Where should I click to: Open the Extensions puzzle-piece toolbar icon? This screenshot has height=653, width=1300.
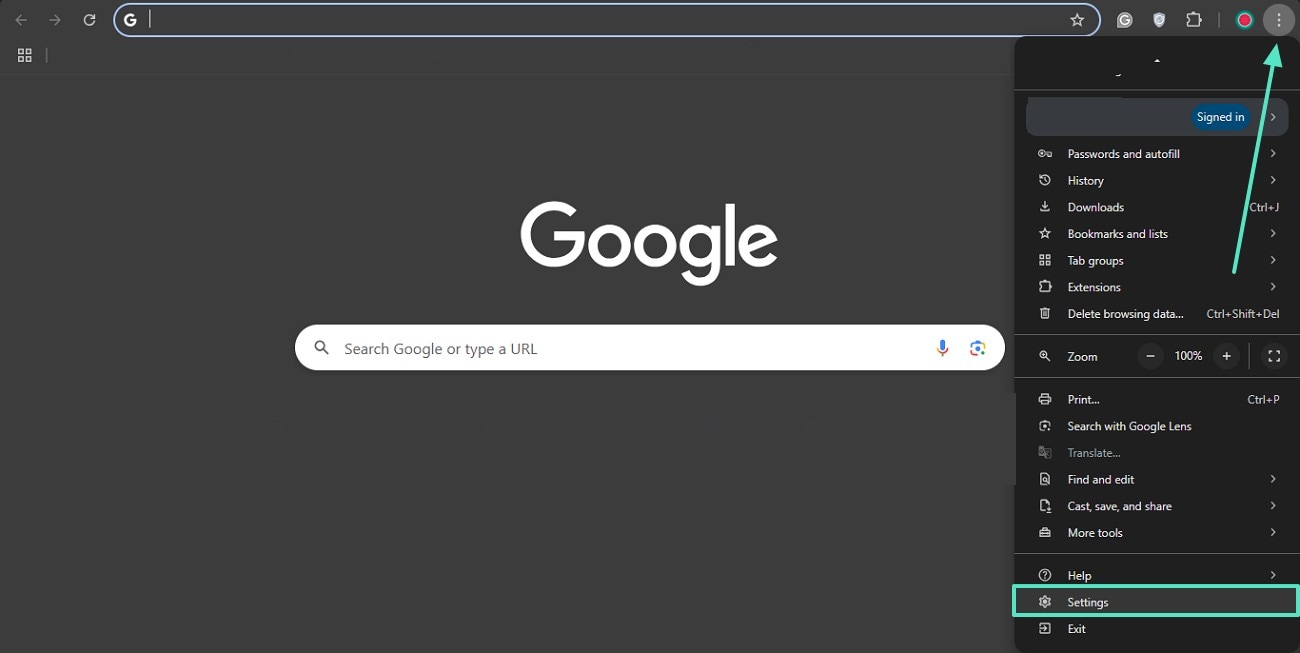(1193, 20)
